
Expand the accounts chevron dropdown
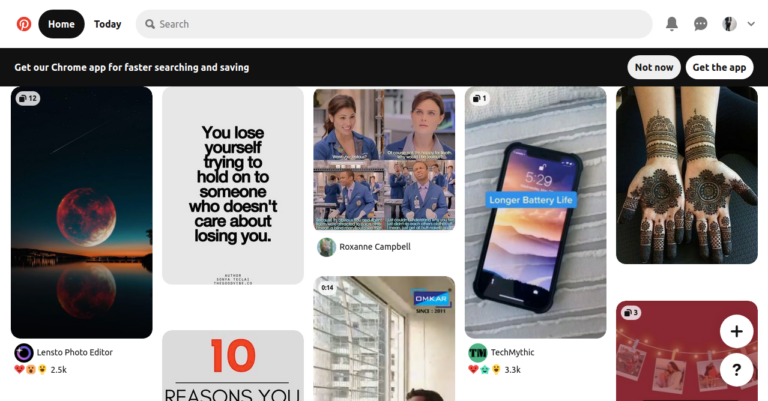point(751,24)
